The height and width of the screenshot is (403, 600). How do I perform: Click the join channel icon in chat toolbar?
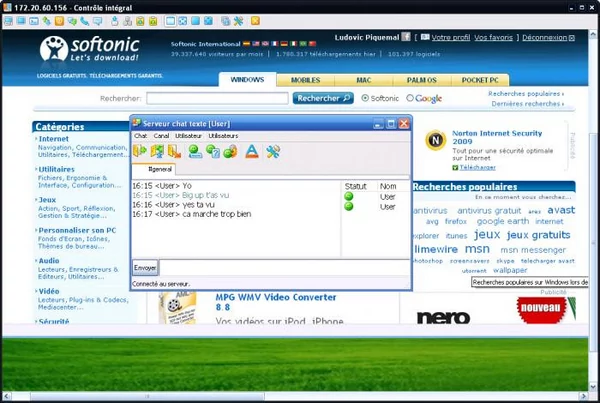click(x=157, y=151)
